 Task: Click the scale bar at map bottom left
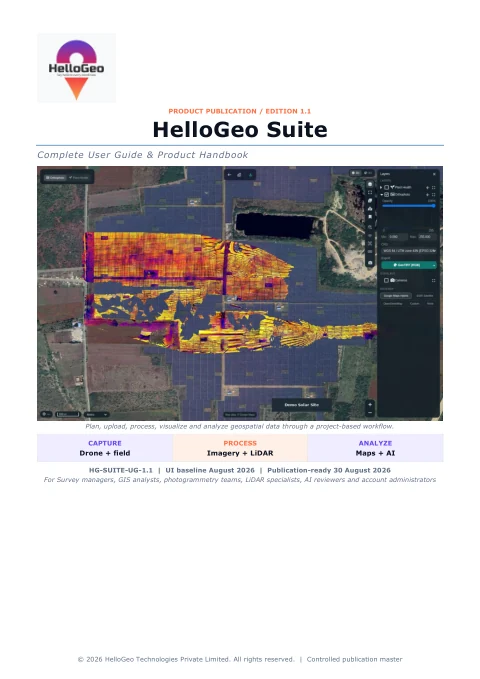[x=68, y=414]
